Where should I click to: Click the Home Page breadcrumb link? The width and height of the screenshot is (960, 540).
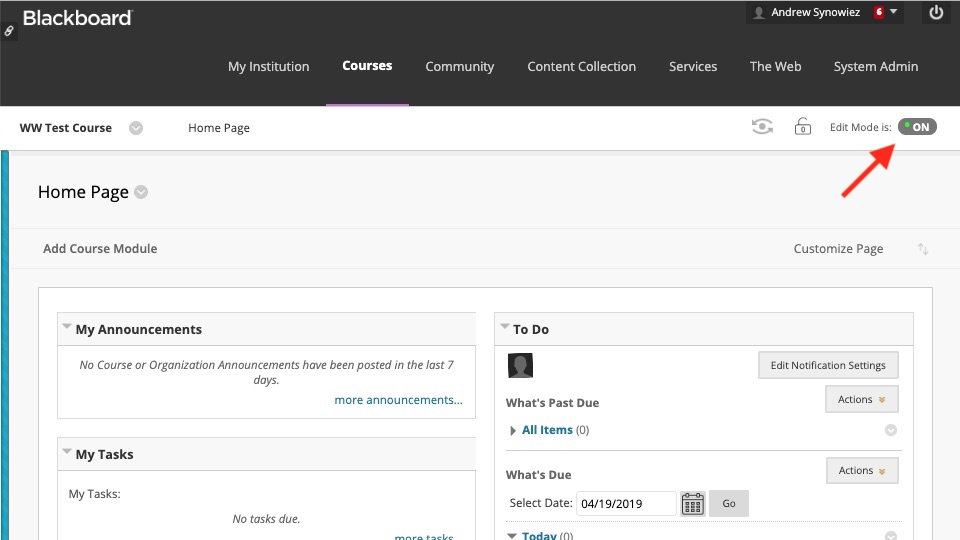pyautogui.click(x=219, y=128)
